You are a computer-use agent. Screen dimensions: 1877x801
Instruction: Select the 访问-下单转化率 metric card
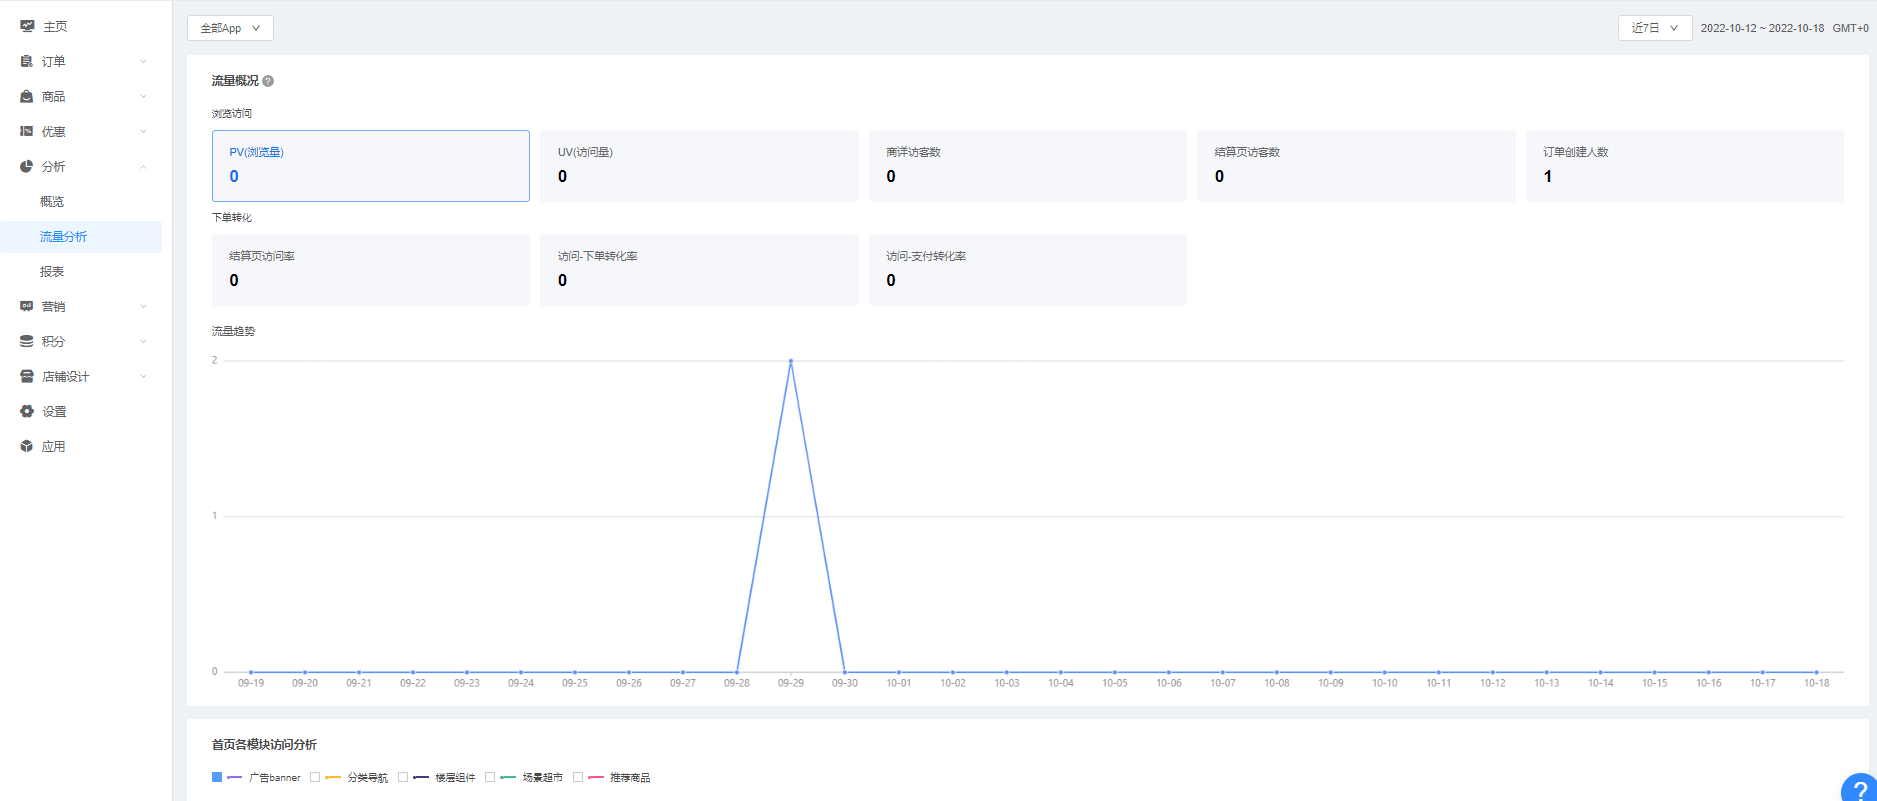point(699,270)
